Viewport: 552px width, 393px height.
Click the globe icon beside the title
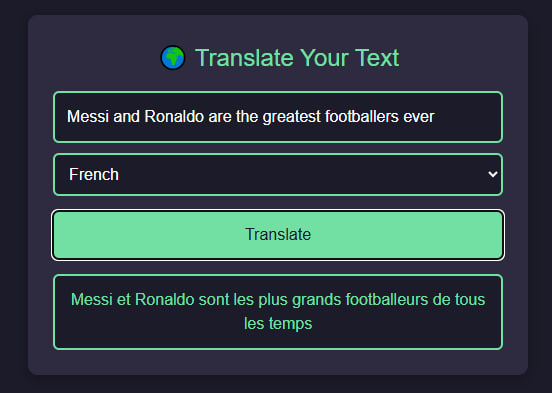click(x=172, y=58)
